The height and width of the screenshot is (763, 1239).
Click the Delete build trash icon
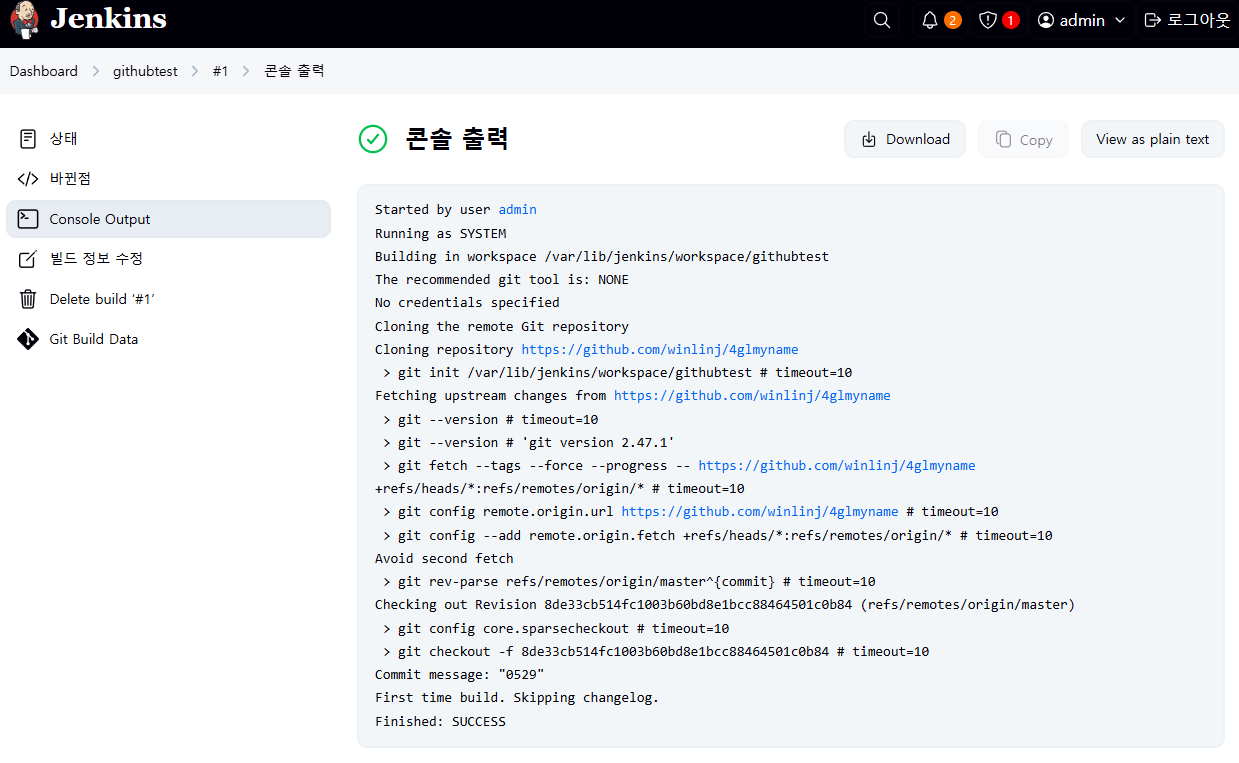28,299
